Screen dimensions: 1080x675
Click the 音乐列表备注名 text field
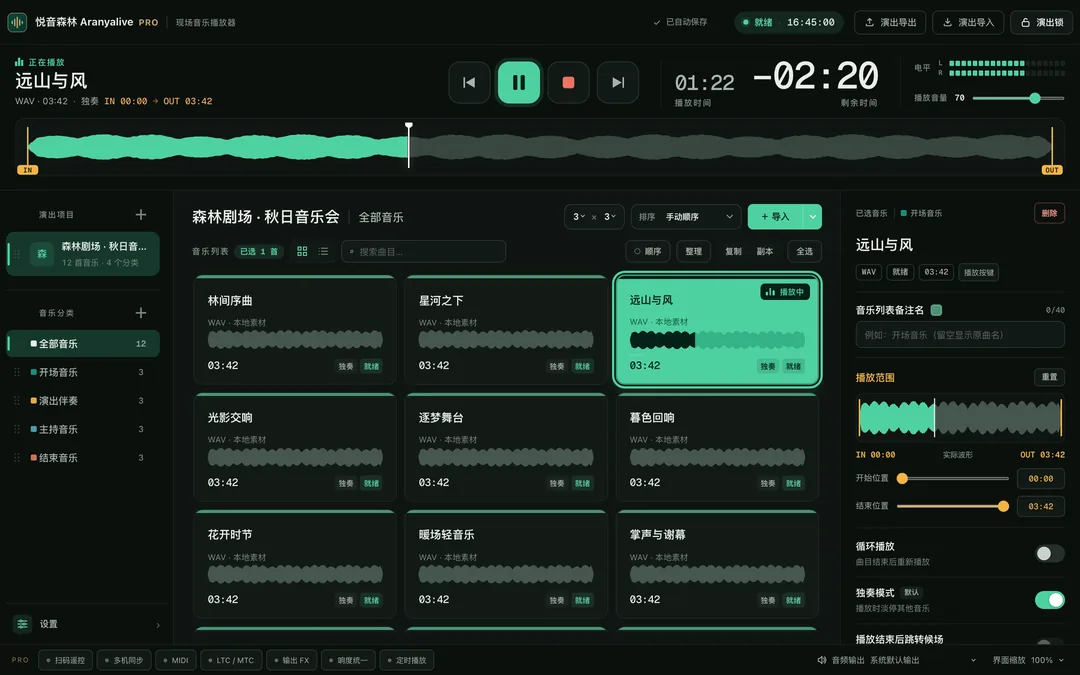(x=960, y=335)
